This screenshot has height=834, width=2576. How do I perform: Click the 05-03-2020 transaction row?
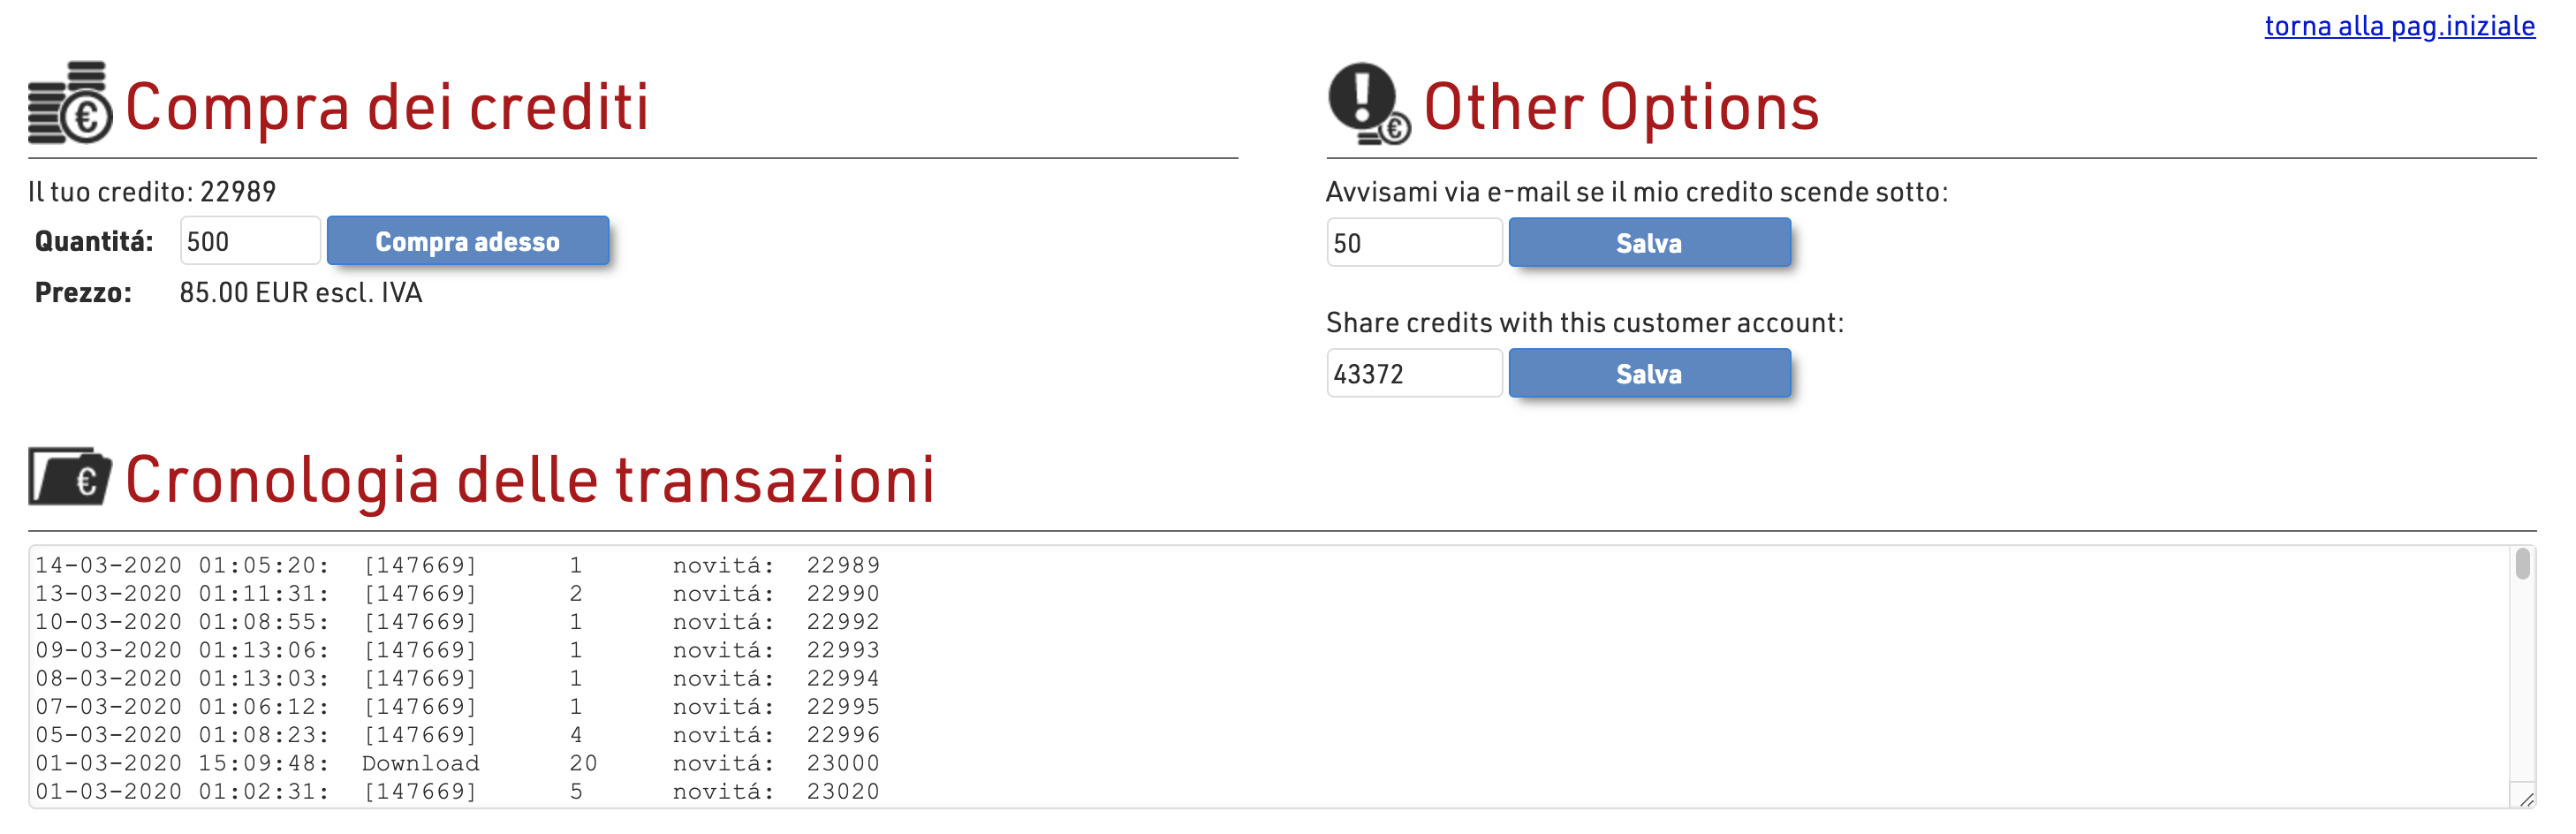point(458,735)
